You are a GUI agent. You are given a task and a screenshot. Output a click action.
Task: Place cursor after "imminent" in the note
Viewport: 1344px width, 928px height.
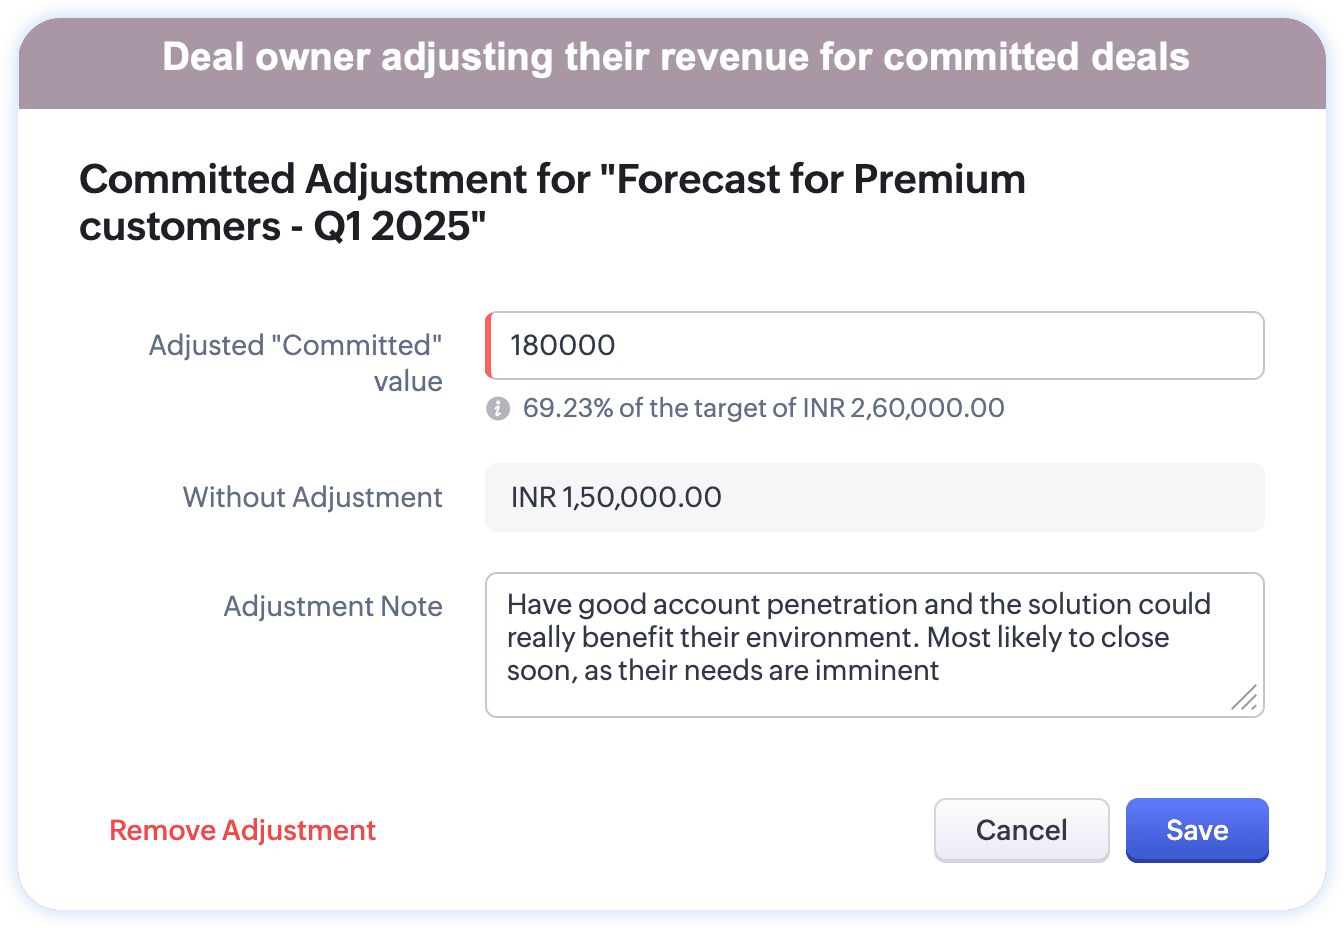tap(941, 671)
